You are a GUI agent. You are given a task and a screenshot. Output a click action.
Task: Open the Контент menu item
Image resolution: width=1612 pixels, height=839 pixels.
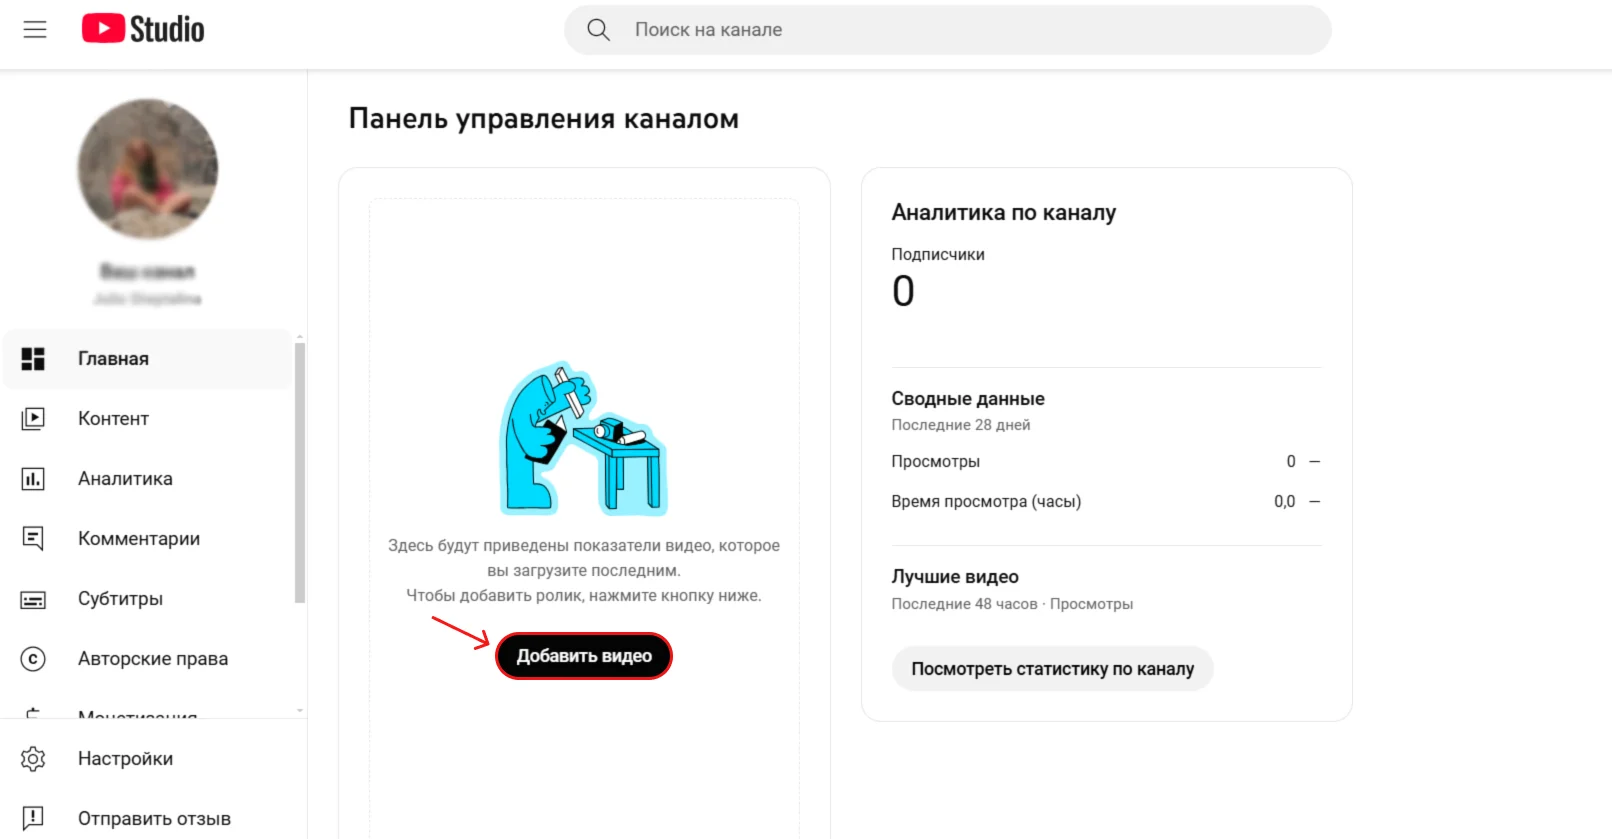tap(113, 419)
